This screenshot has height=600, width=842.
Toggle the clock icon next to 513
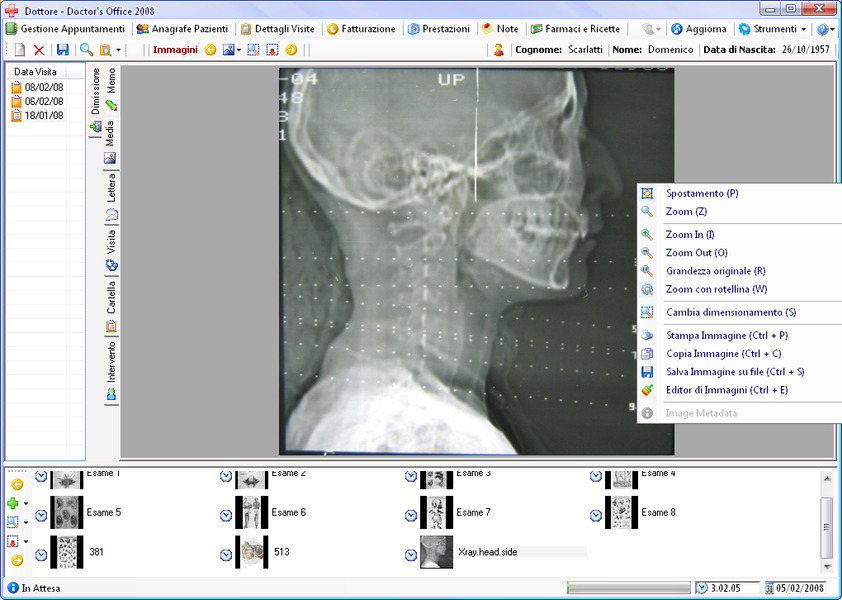226,555
